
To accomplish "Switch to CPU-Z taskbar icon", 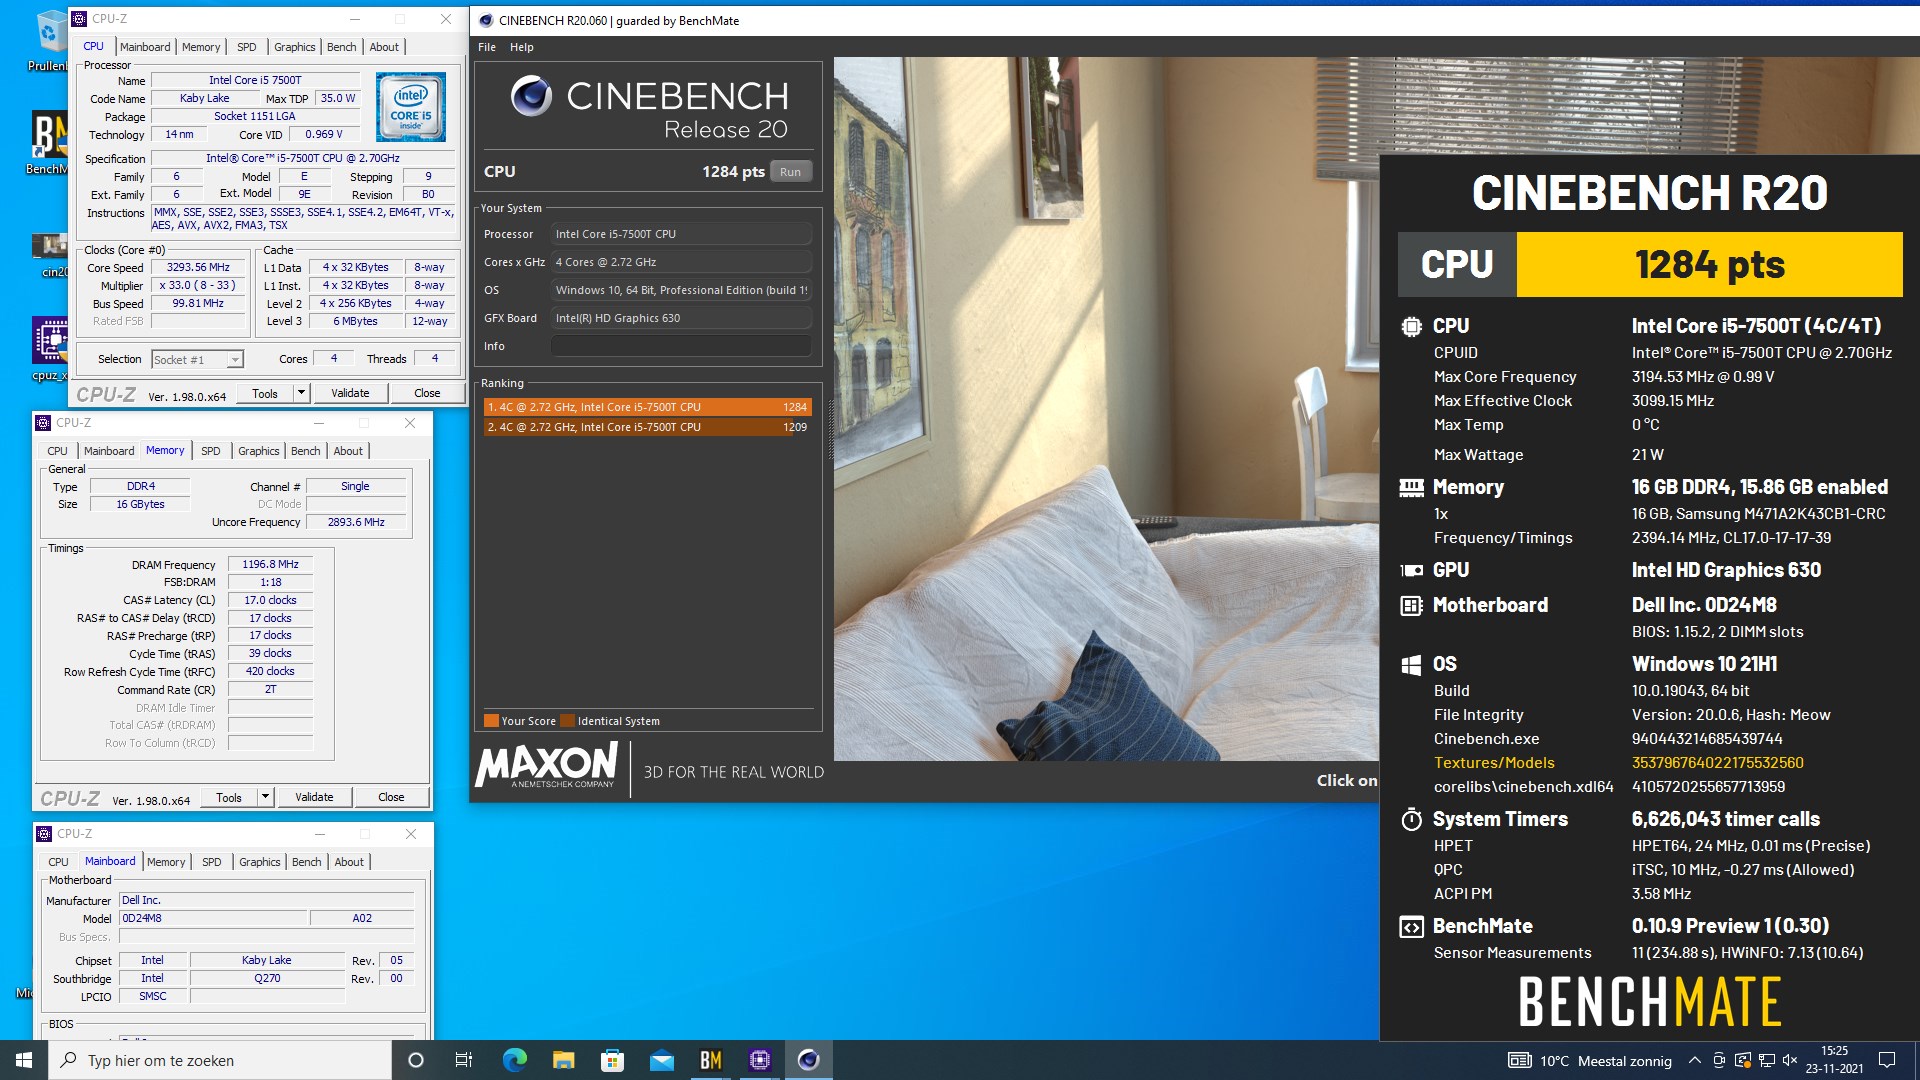I will pos(759,1060).
